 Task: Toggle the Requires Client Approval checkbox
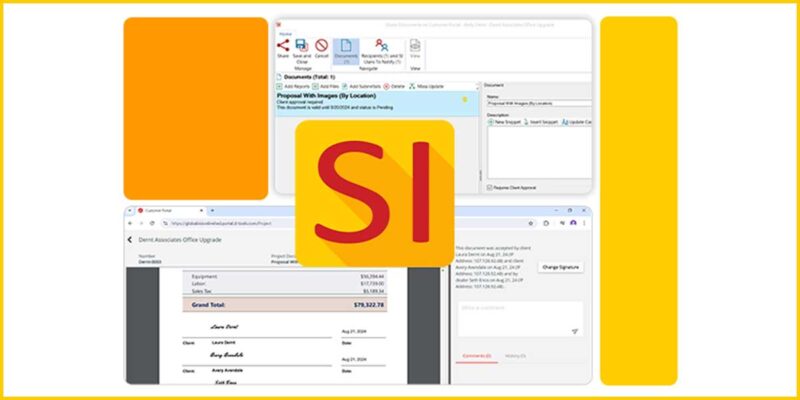tap(490, 188)
